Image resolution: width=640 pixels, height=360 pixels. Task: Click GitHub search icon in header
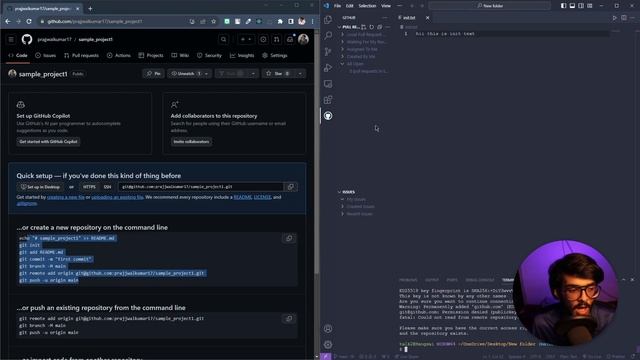223,39
